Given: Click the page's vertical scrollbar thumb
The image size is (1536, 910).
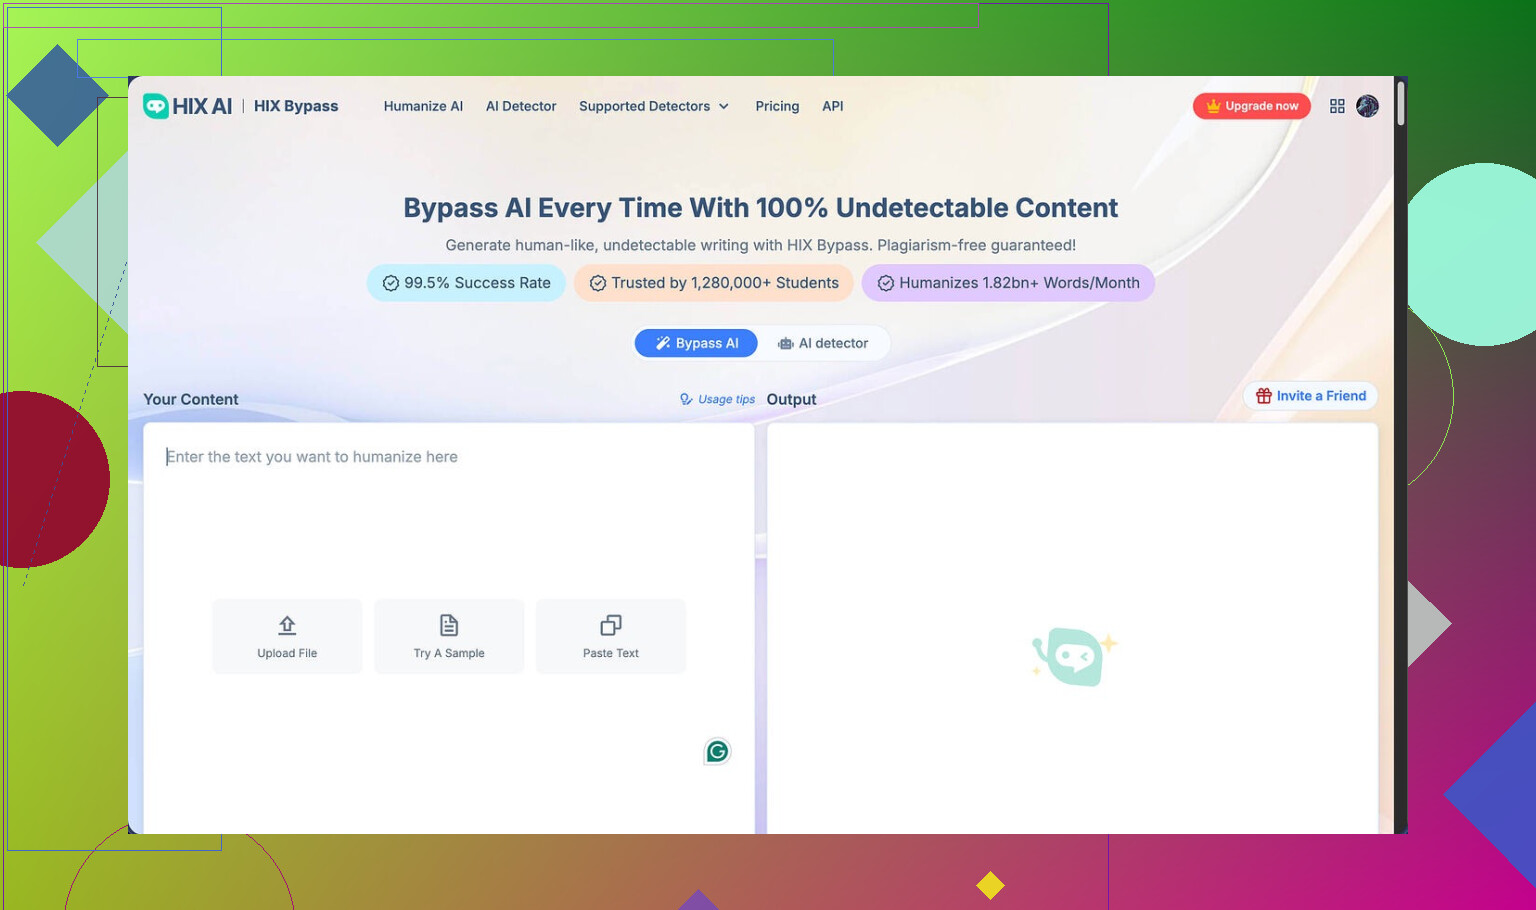Looking at the screenshot, I should 1401,103.
